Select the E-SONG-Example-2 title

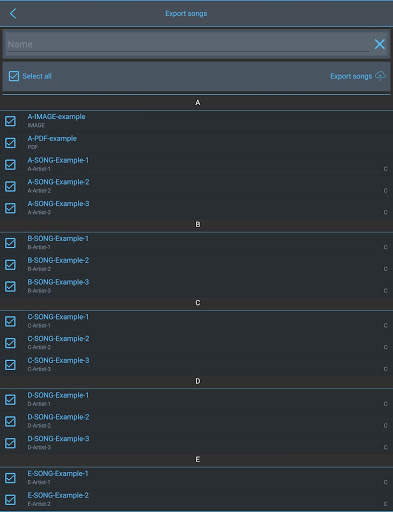(x=58, y=495)
